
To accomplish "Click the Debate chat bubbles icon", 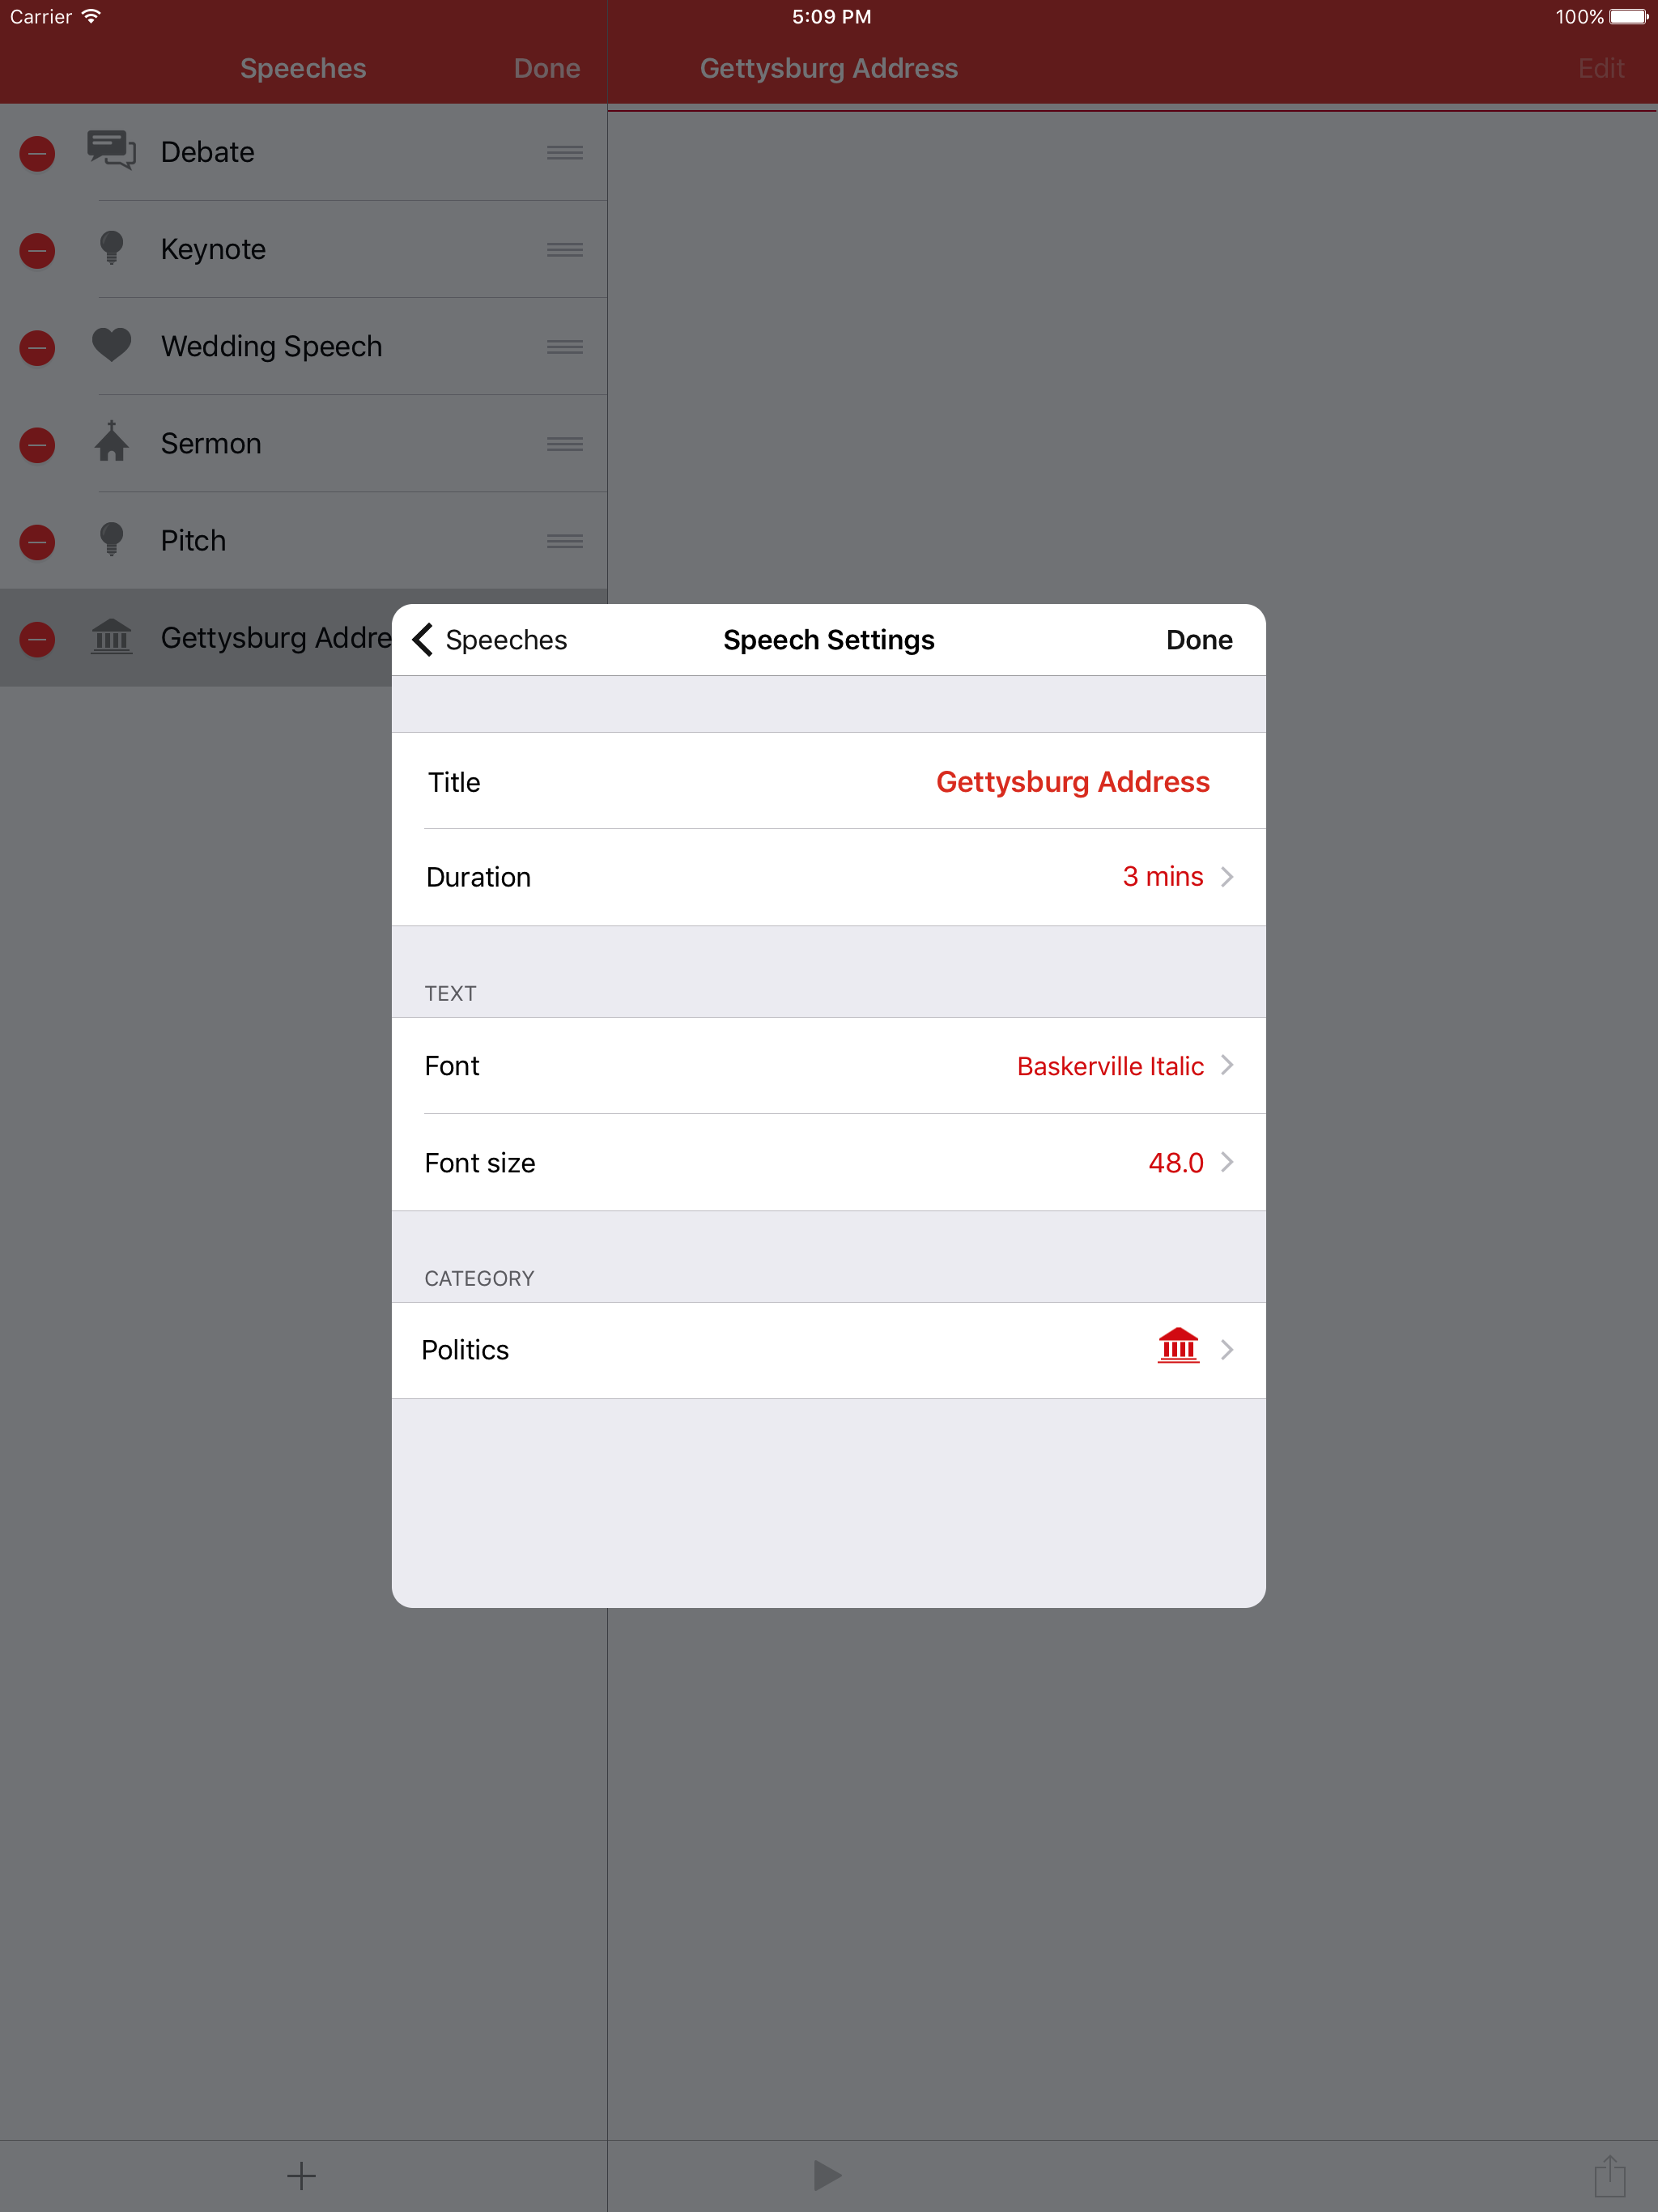I will click(x=111, y=150).
